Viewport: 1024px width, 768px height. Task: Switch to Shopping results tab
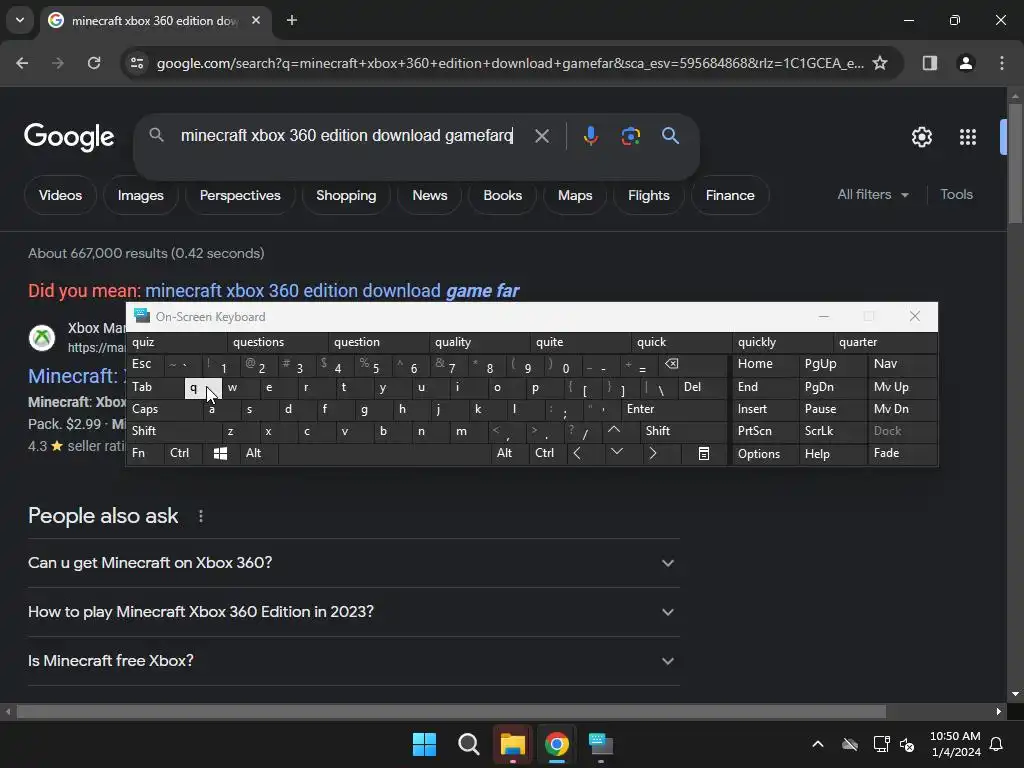pyautogui.click(x=346, y=195)
